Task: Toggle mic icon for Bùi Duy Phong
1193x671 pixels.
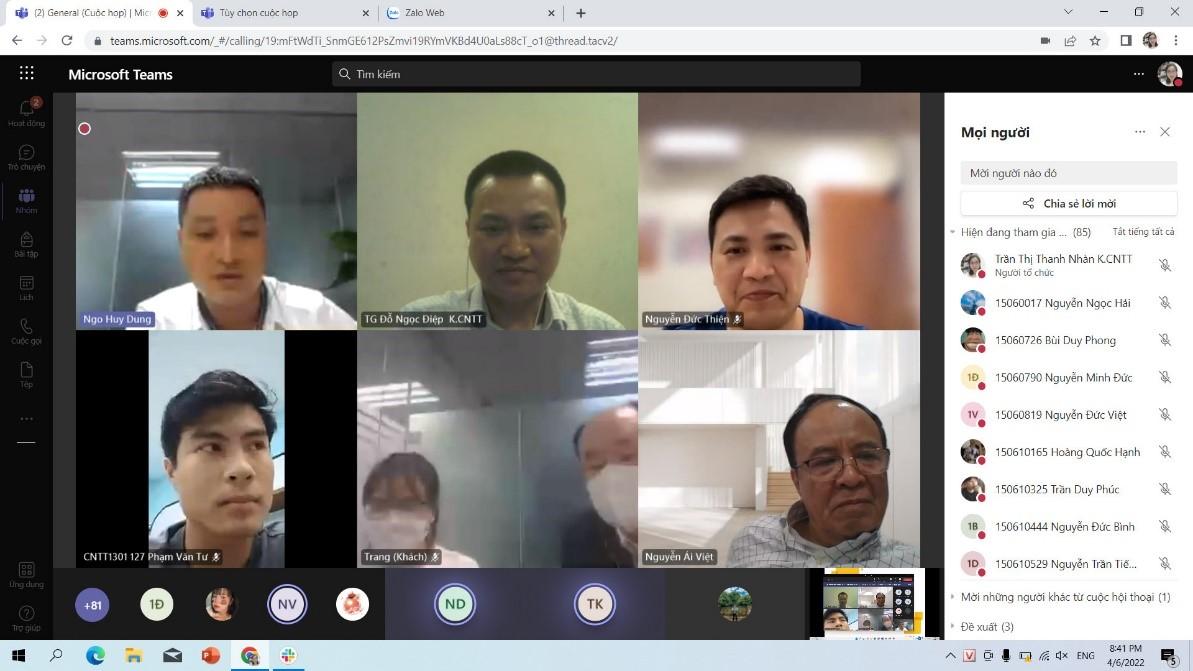Action: 1164,340
